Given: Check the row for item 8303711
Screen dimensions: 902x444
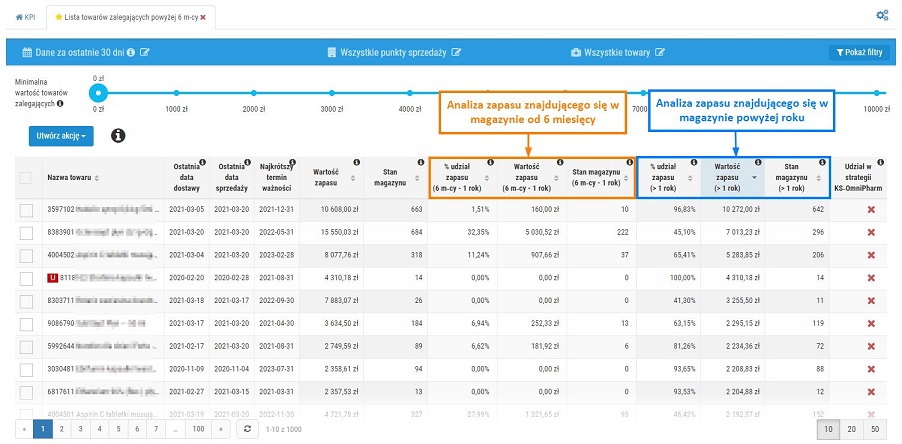Looking at the screenshot, I should [26, 301].
